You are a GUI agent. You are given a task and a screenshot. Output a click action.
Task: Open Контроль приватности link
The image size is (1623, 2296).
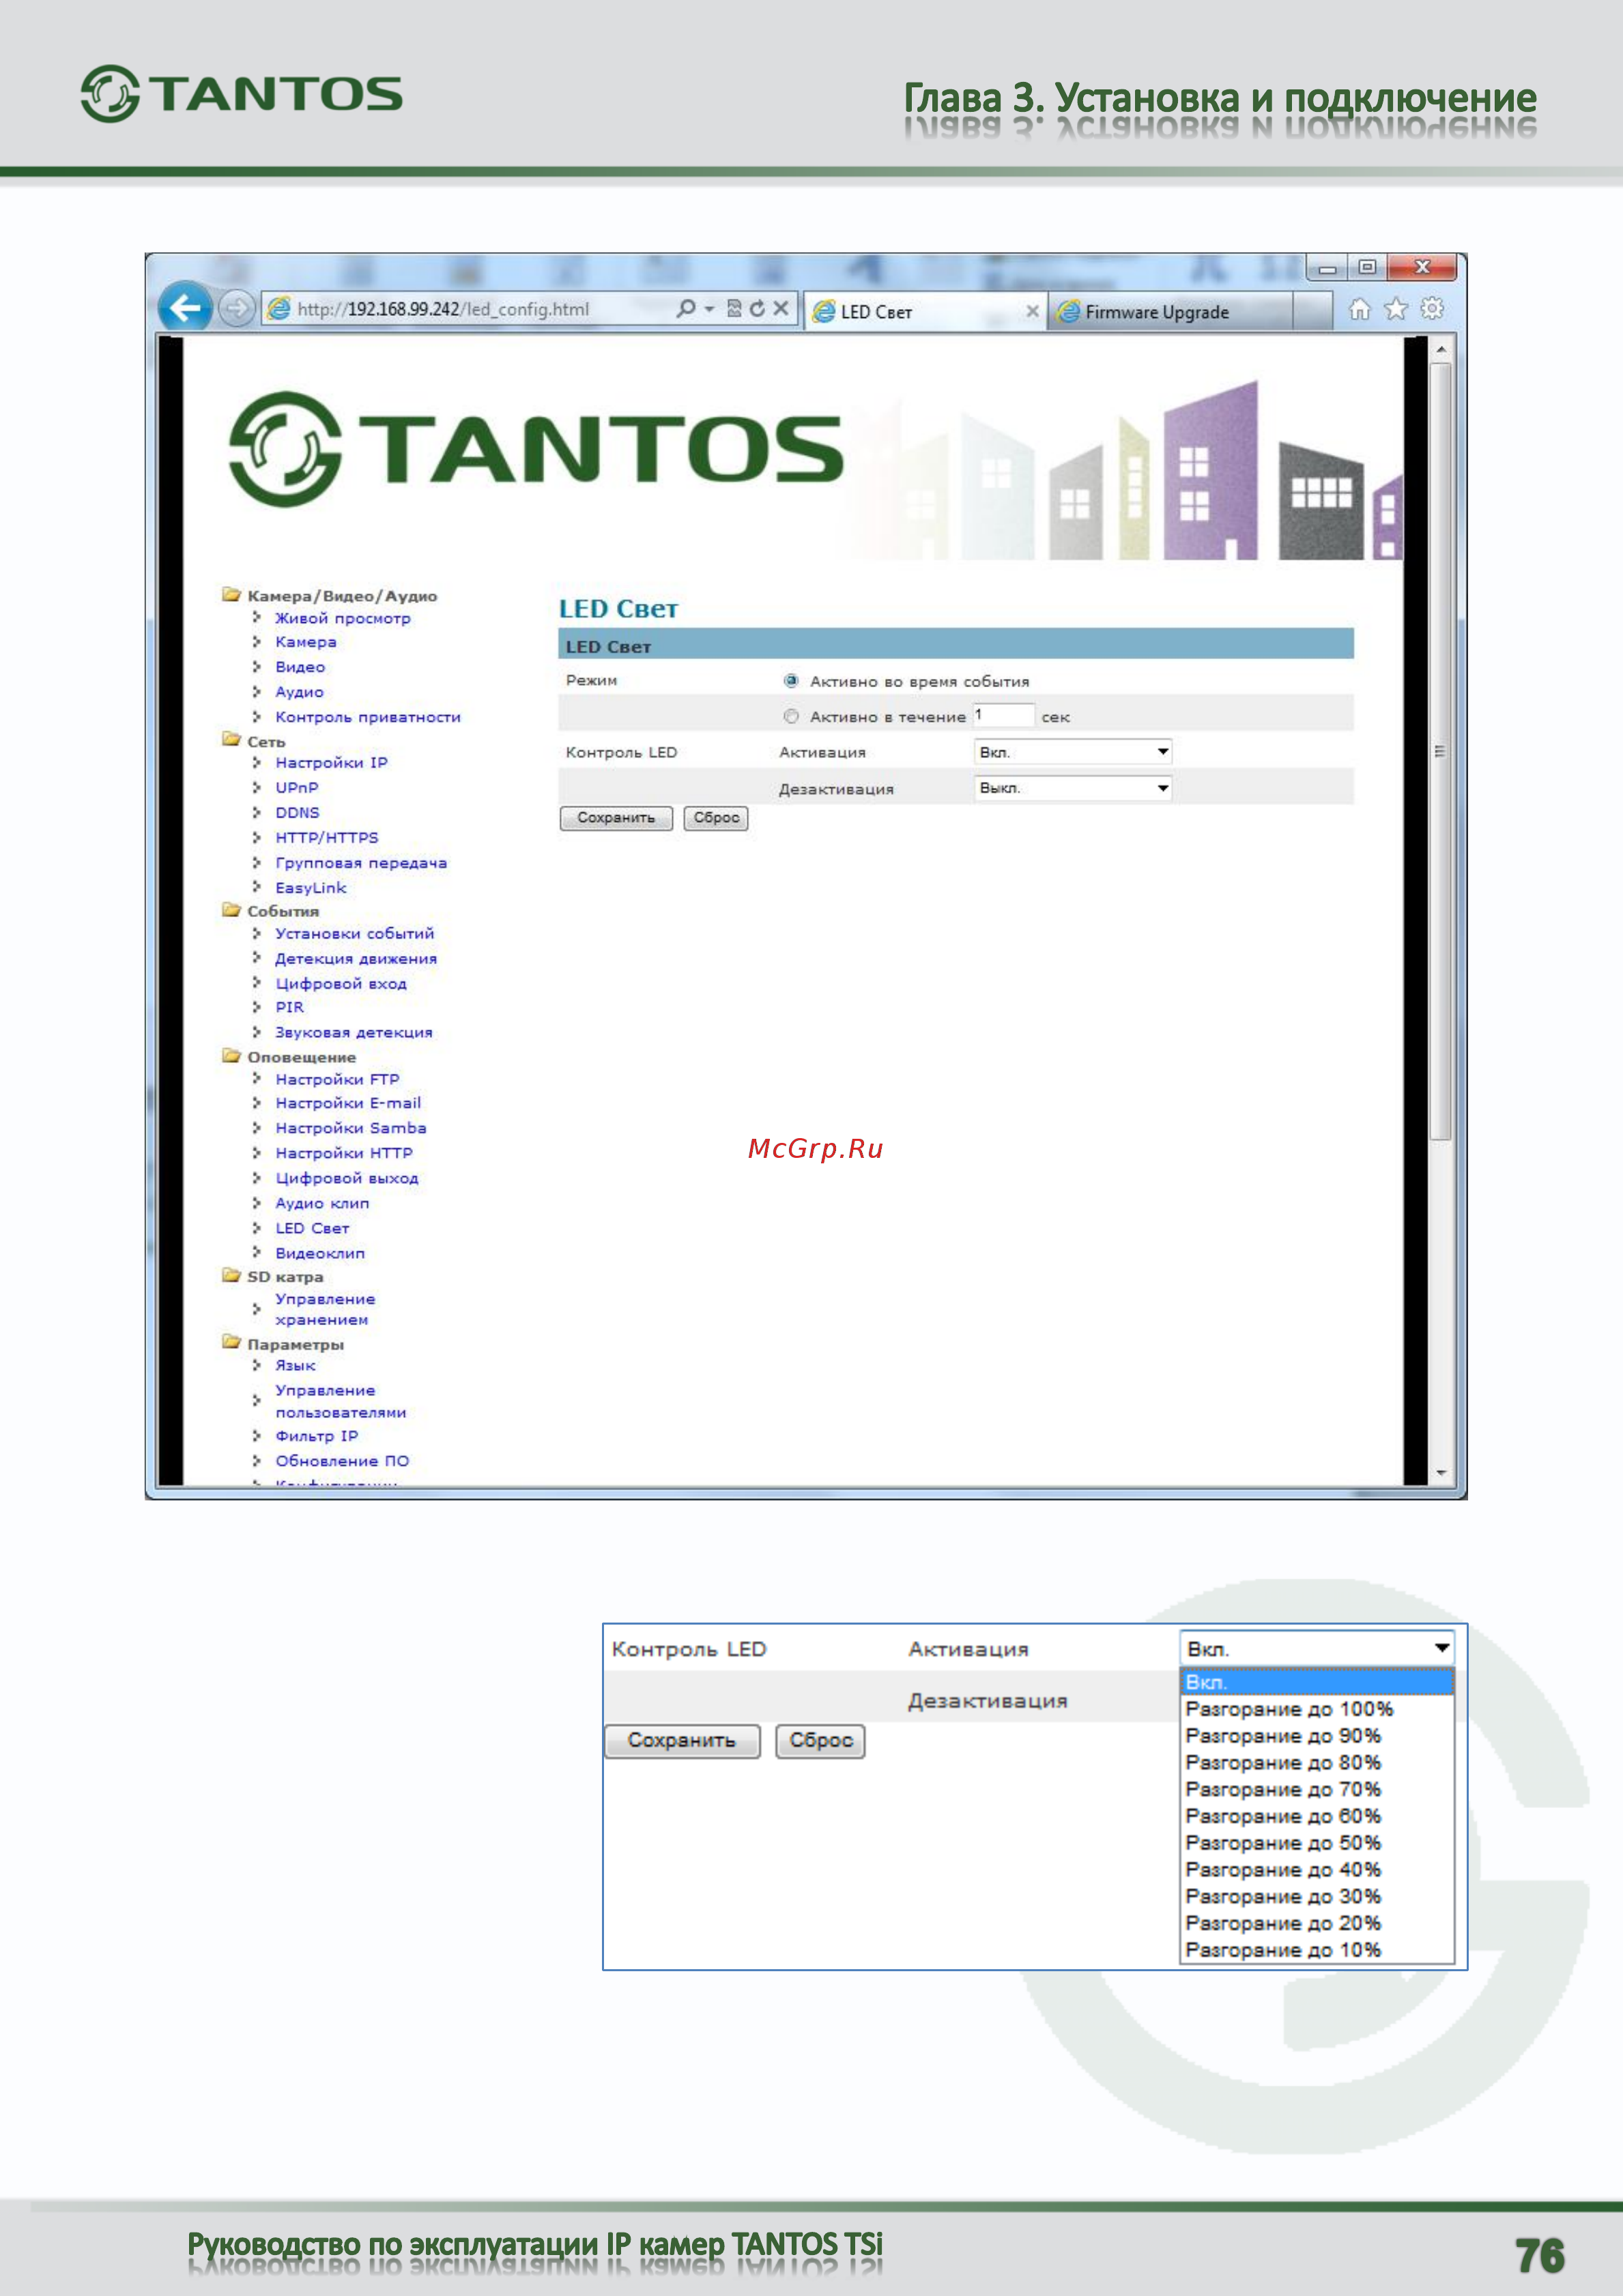tap(368, 717)
